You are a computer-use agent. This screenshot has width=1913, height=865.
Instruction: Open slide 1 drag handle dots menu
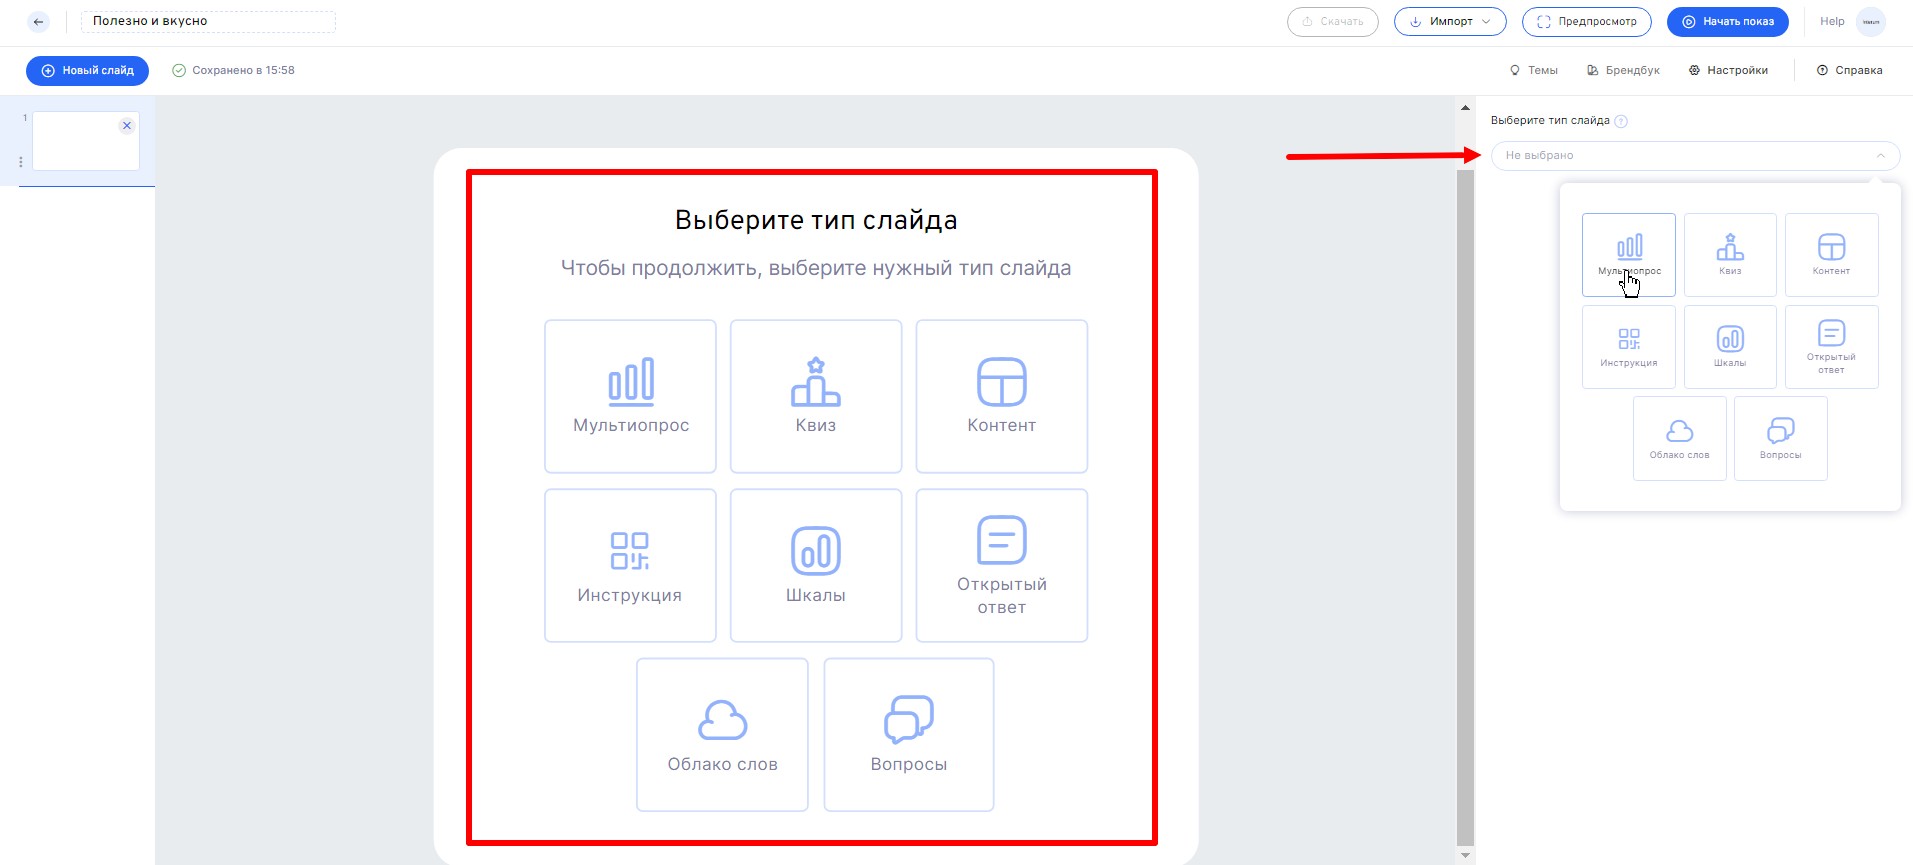(21, 162)
